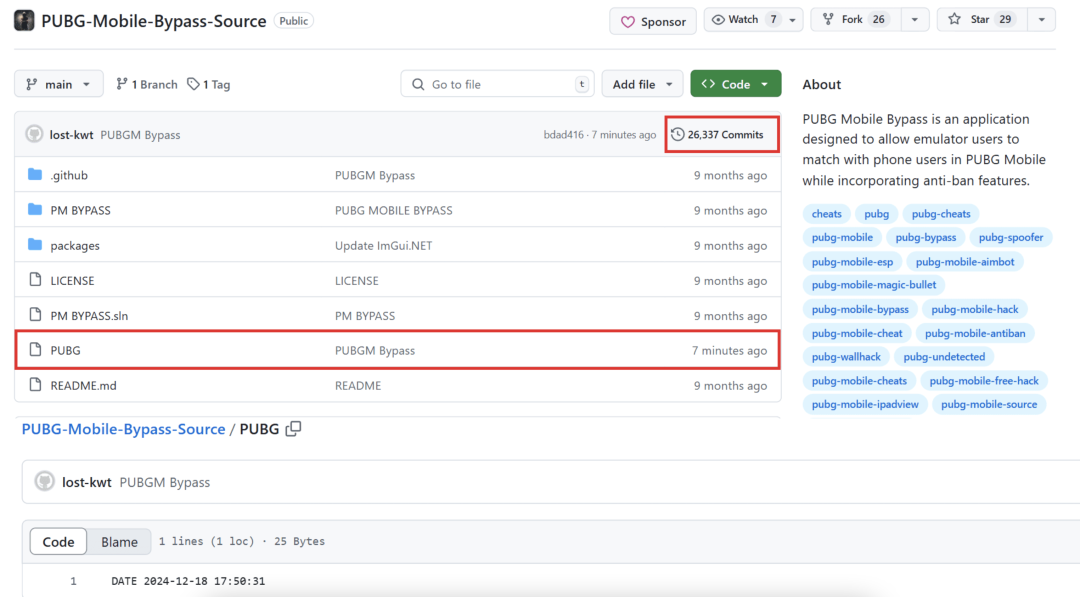Click the PUBG file icon
Viewport: 1080px width, 597px height.
coord(35,349)
